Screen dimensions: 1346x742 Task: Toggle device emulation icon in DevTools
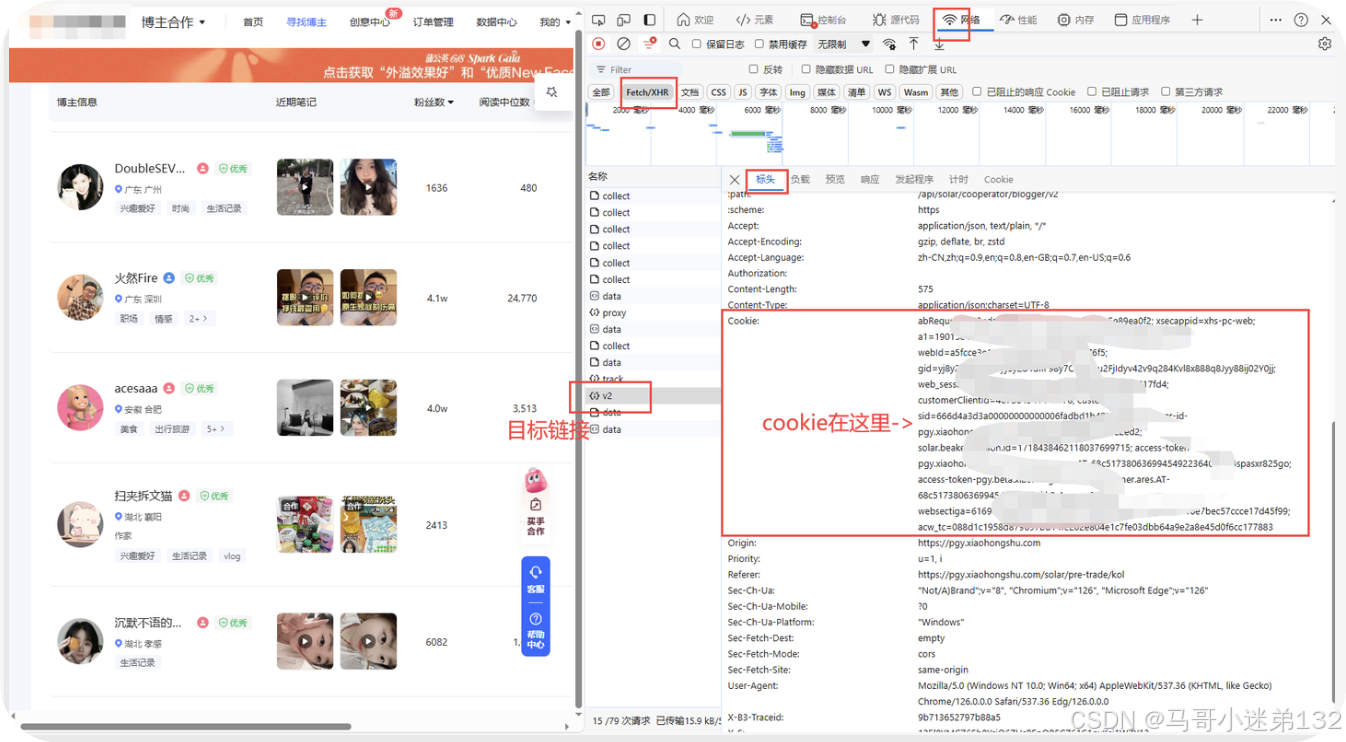click(623, 20)
